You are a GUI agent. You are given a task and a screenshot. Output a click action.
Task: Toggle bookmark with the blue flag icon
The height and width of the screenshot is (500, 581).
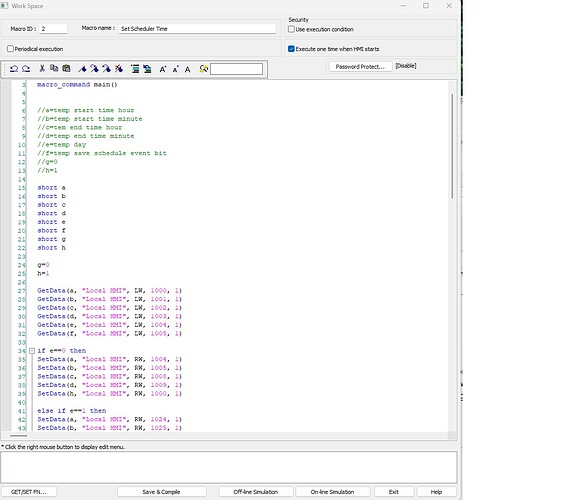tap(82, 69)
